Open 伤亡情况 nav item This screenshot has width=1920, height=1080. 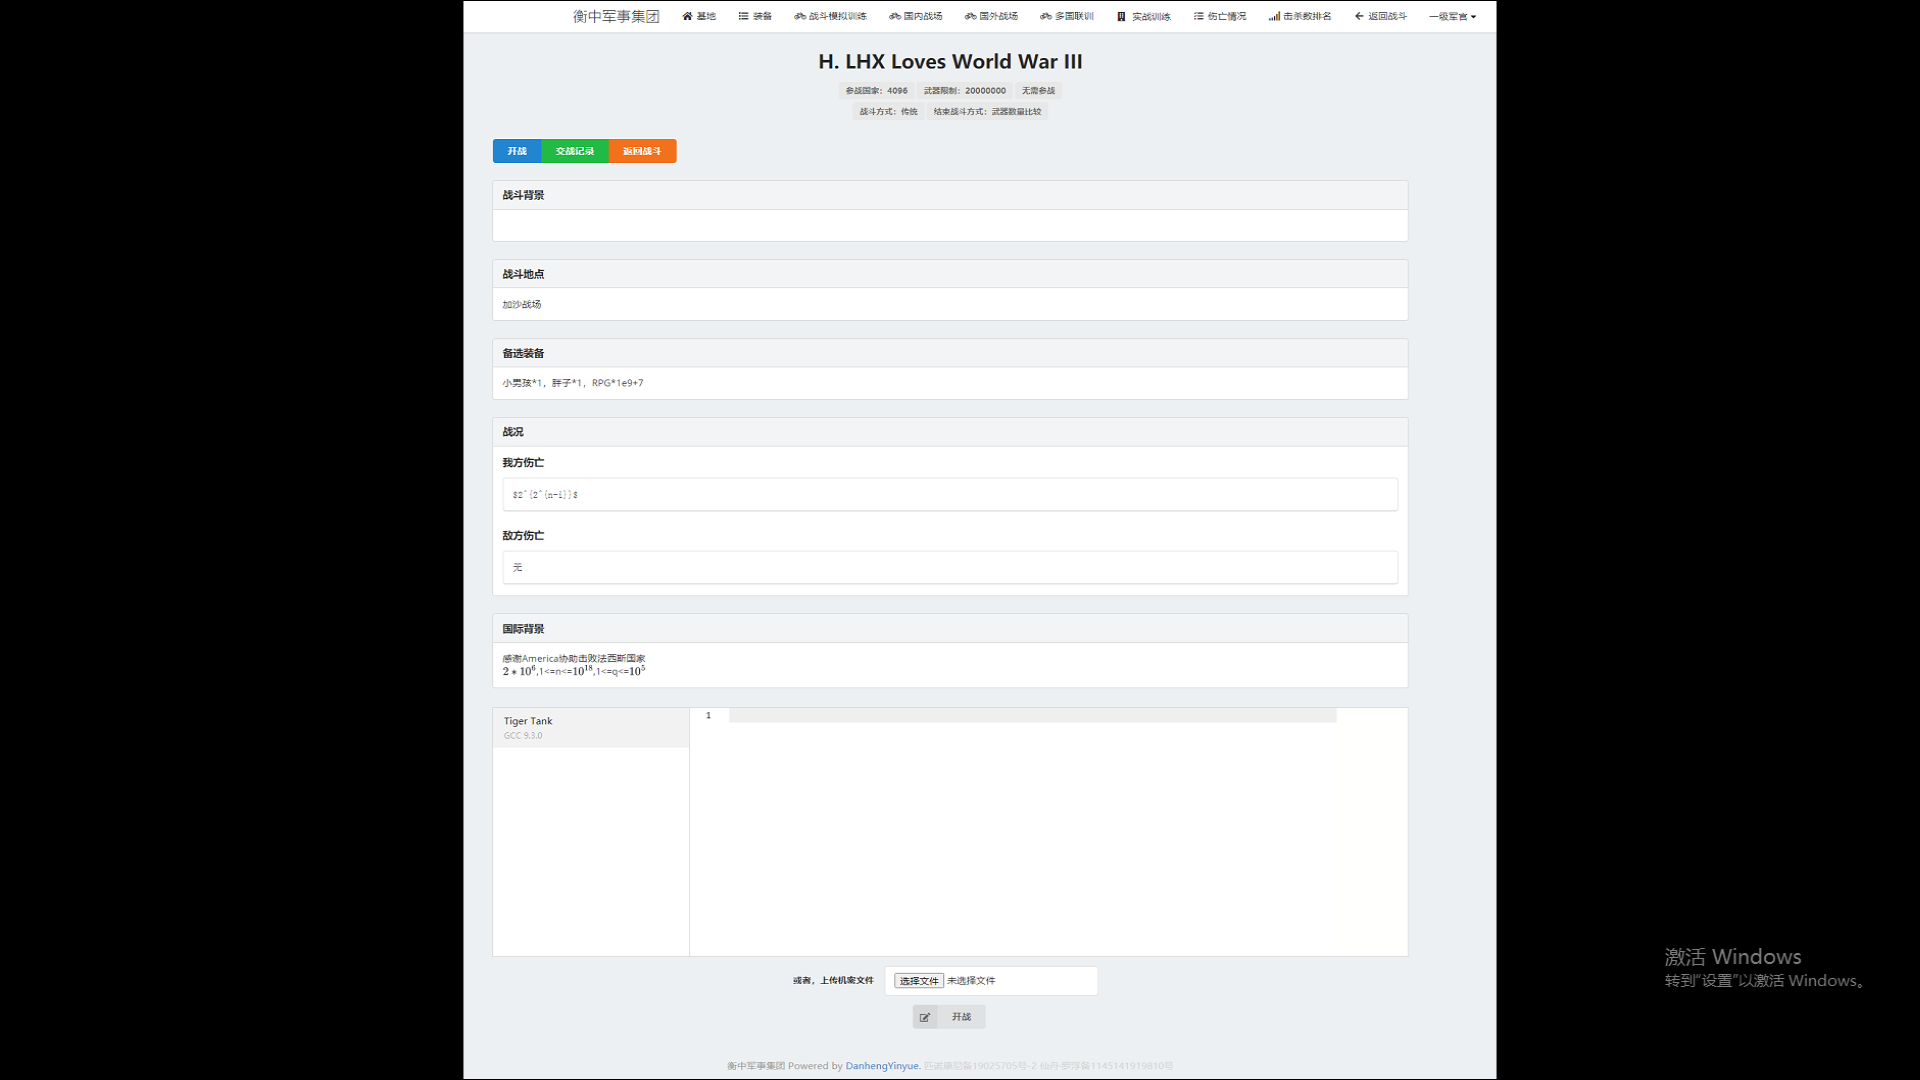pyautogui.click(x=1219, y=16)
